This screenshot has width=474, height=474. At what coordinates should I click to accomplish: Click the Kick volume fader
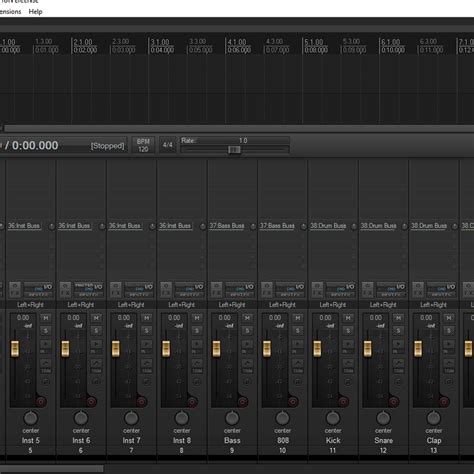[x=317, y=349]
